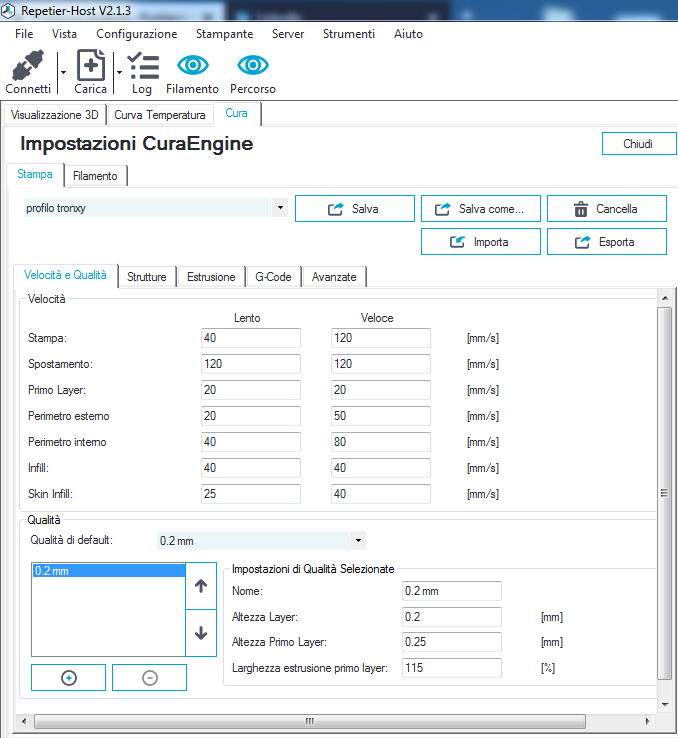Viewport: 678px width, 738px height.
Task: Open the Vista menu
Action: coord(64,34)
